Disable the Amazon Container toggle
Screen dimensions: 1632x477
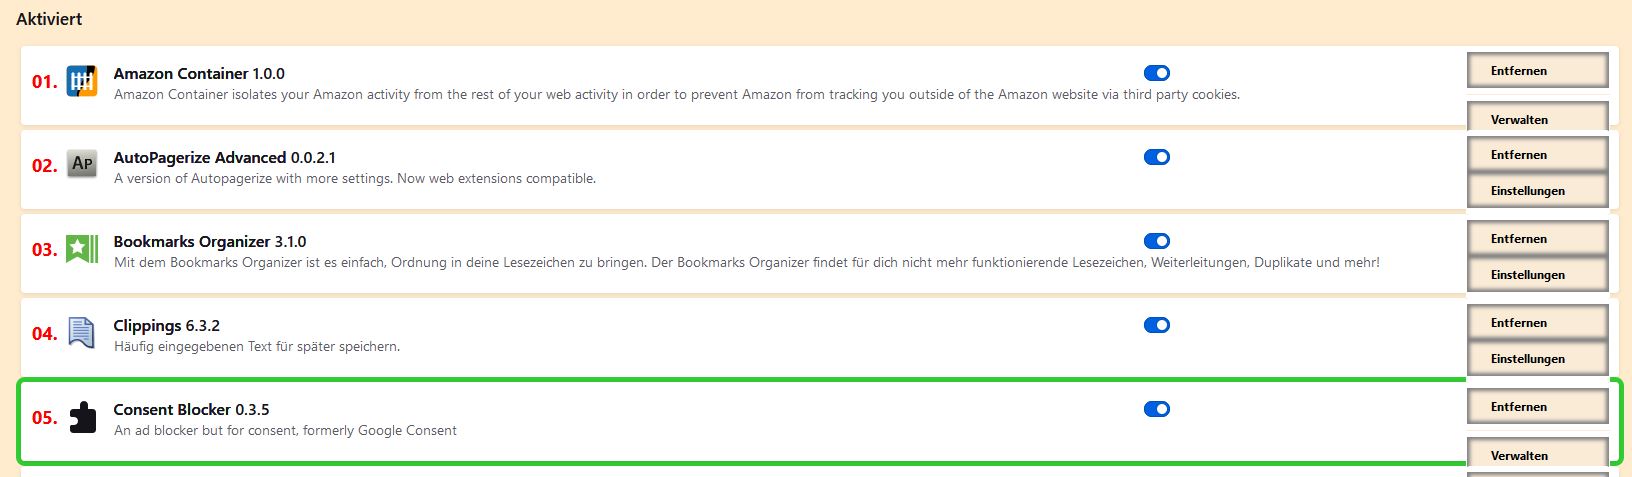(1156, 73)
